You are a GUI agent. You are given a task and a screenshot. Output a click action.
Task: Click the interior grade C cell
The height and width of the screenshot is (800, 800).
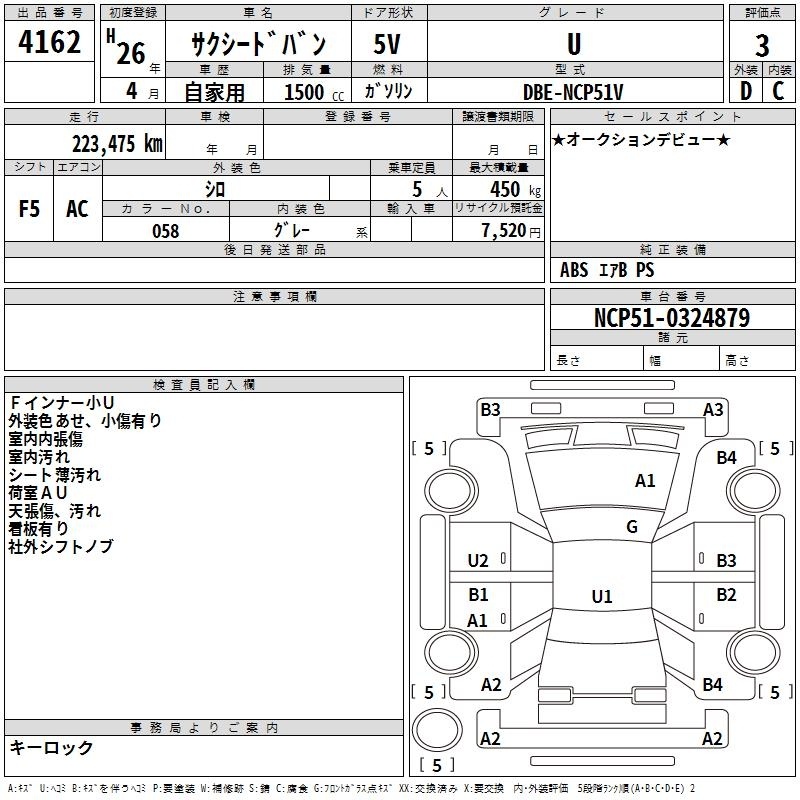[778, 90]
